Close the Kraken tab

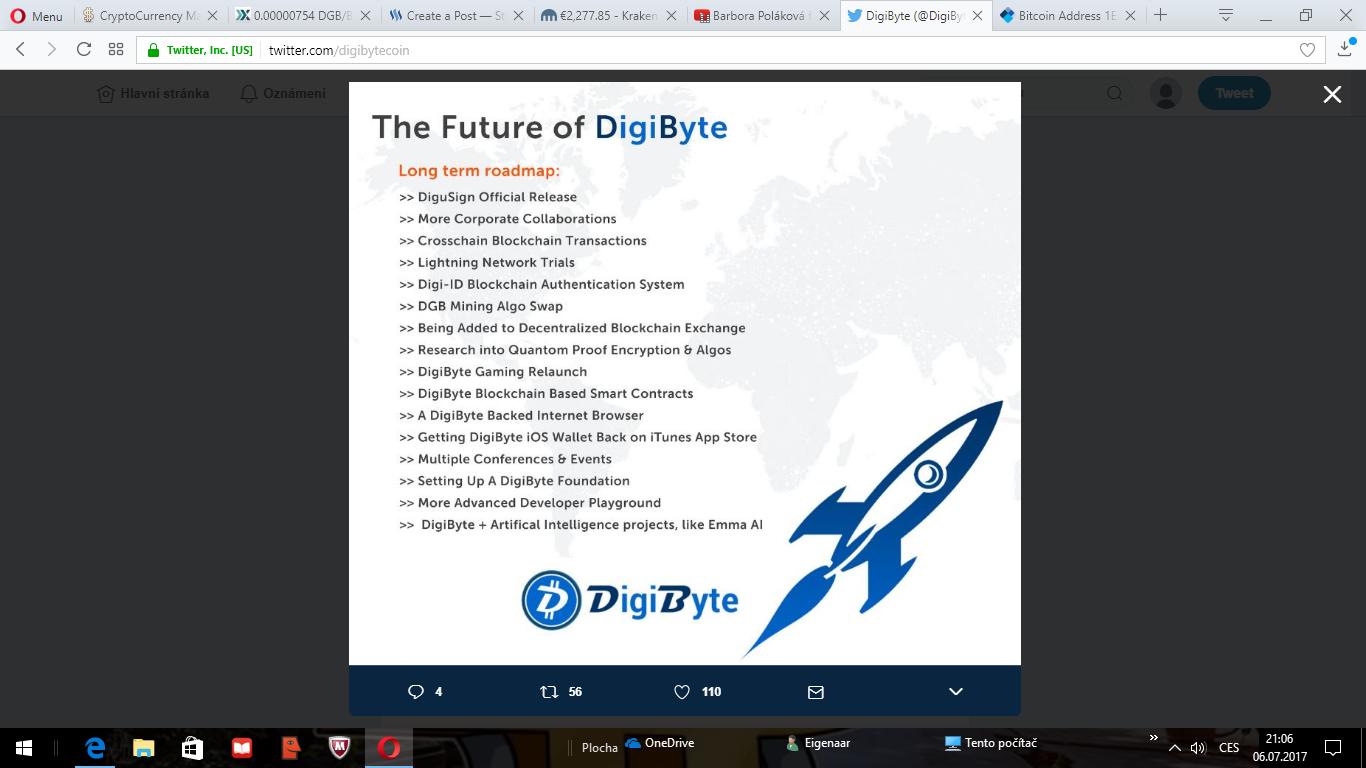672,16
